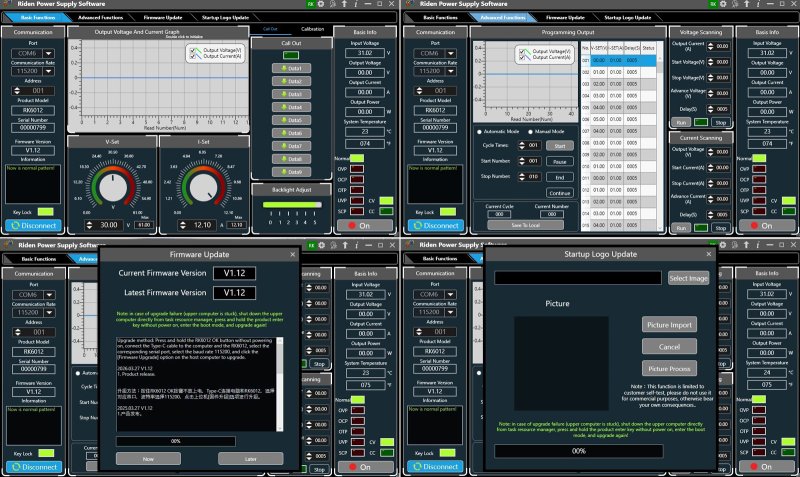Open Communication Rate 115200 dropdown in Basic Functions window
The image size is (800, 477).
(x=48, y=71)
